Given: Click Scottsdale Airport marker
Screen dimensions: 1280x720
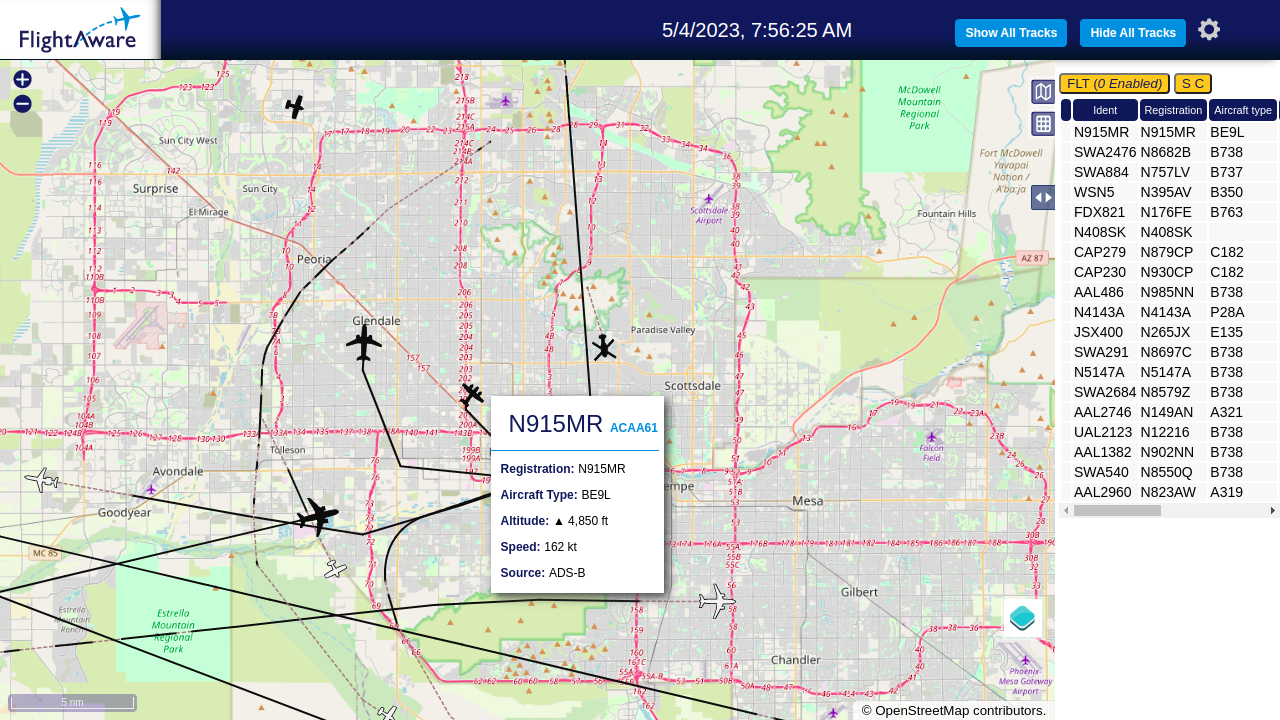Looking at the screenshot, I should coord(709,198).
